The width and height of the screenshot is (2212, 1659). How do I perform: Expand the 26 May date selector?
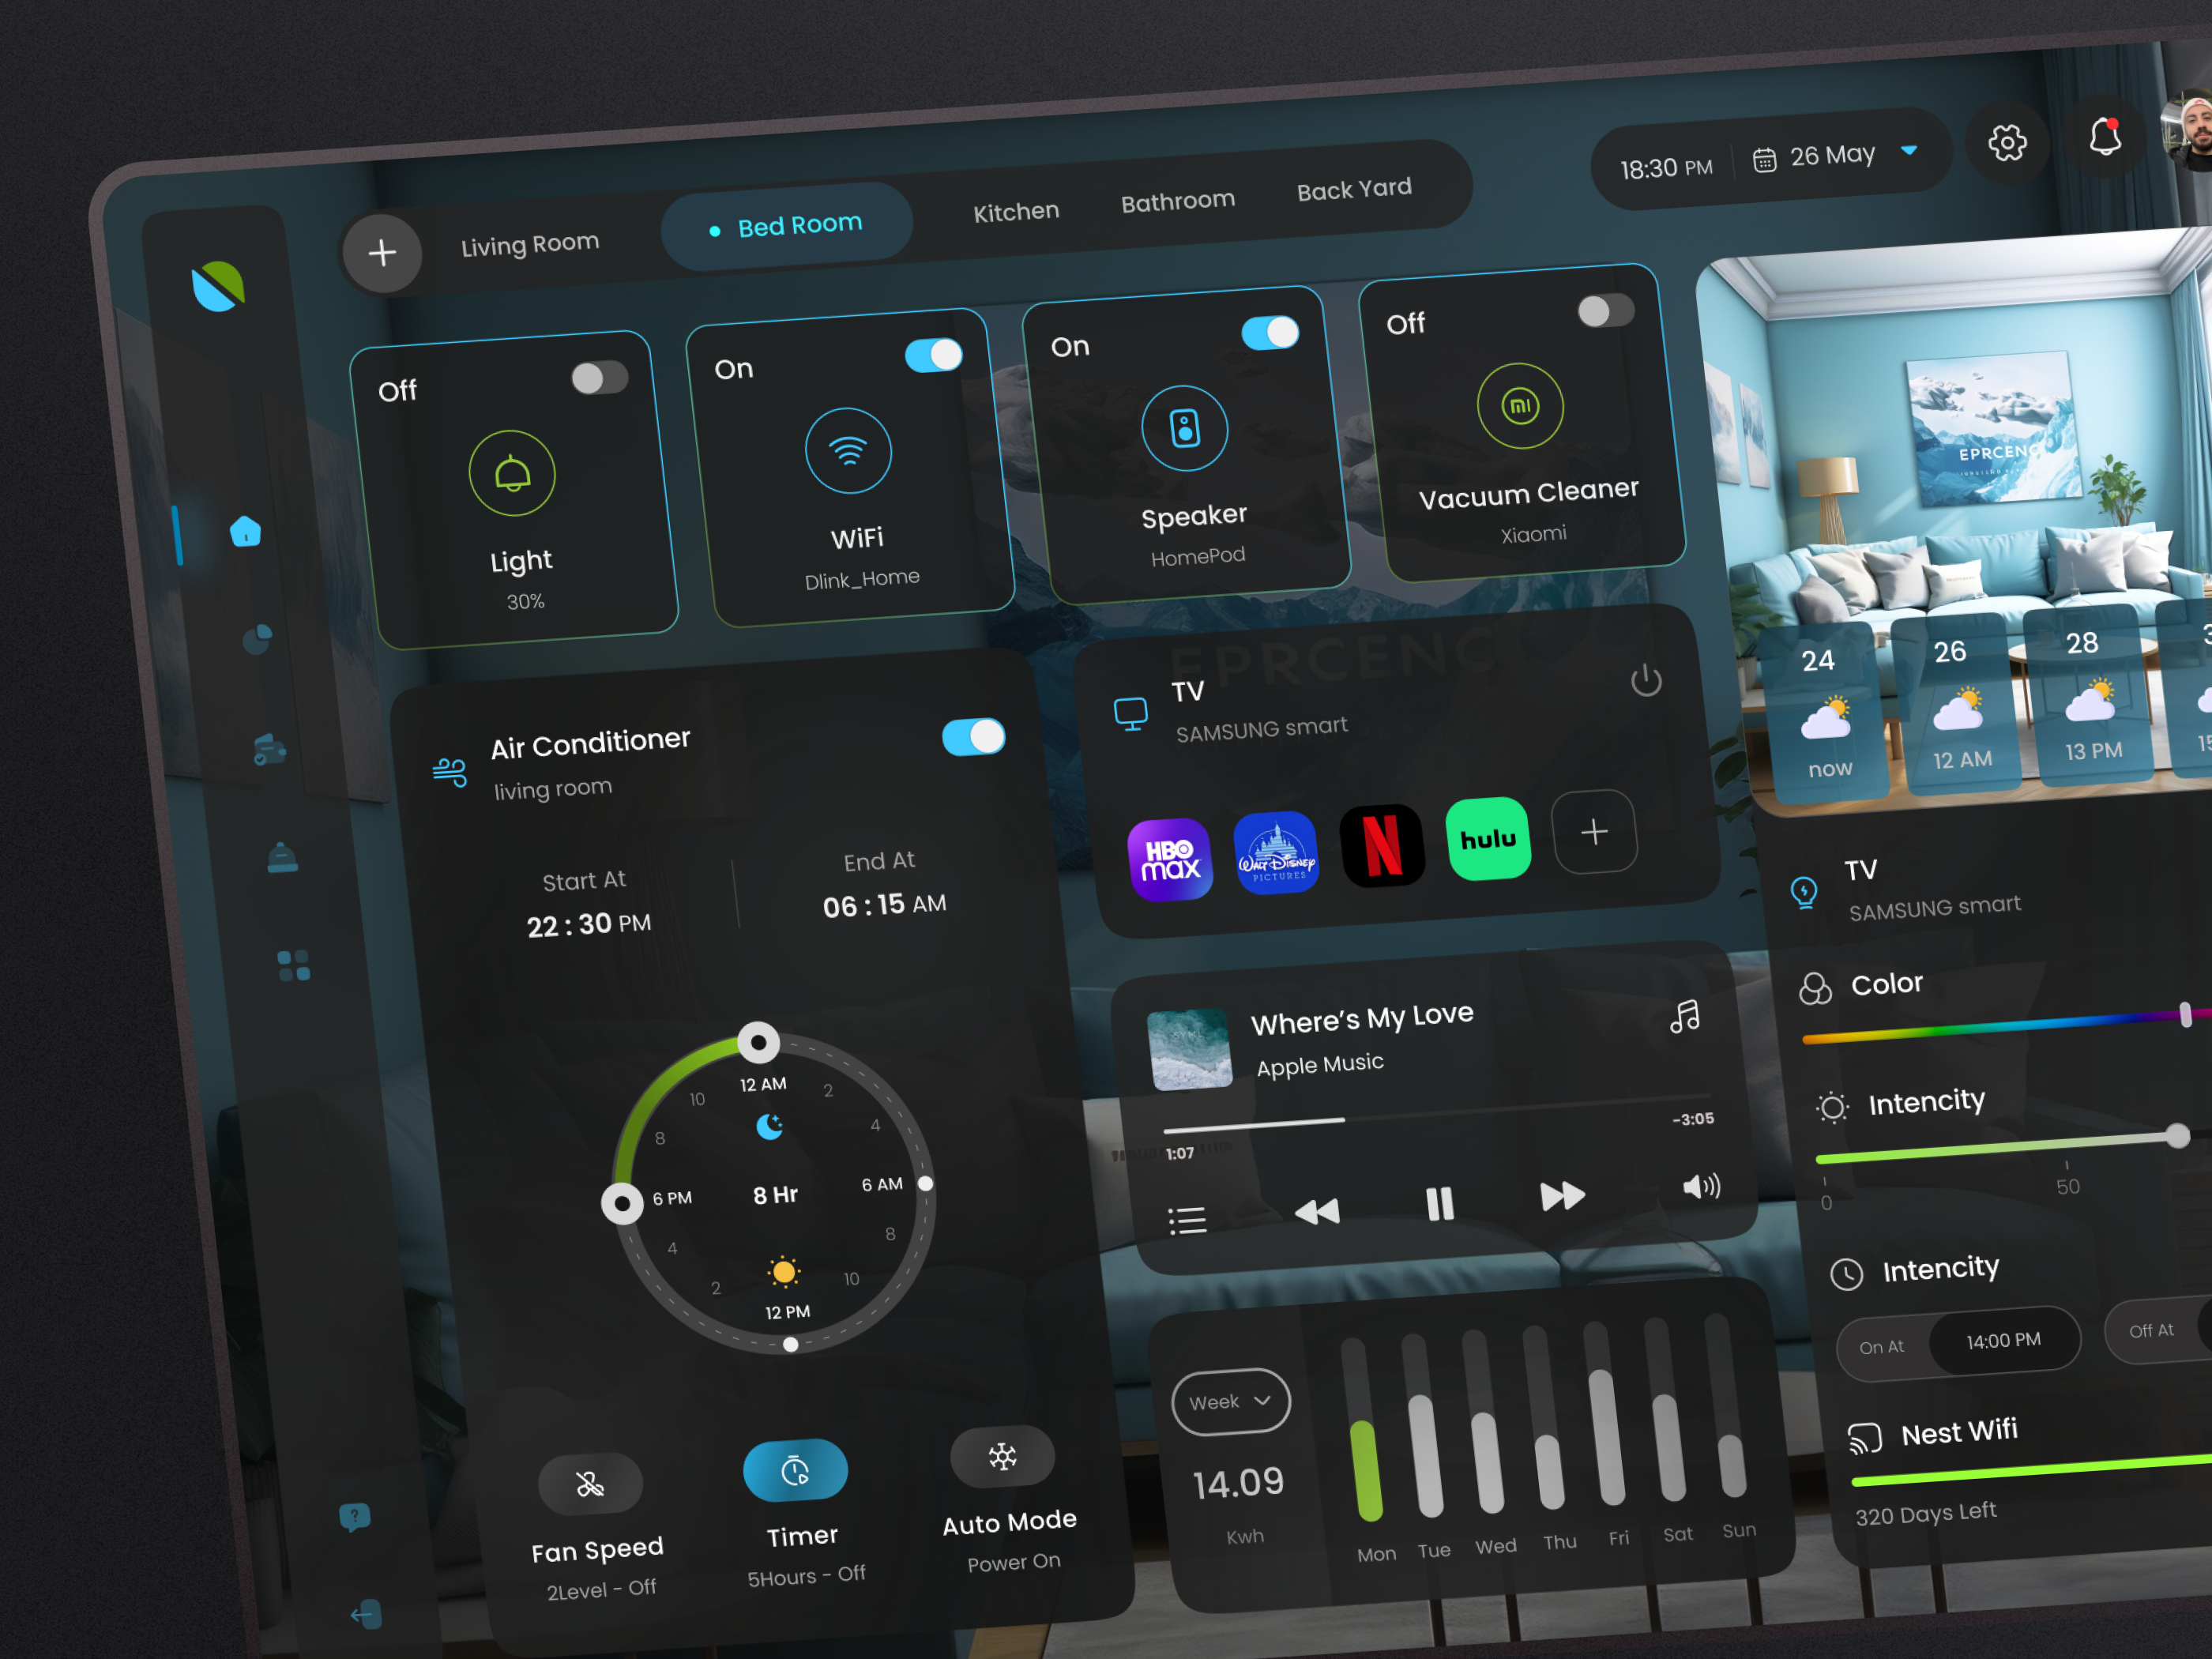(x=1908, y=152)
